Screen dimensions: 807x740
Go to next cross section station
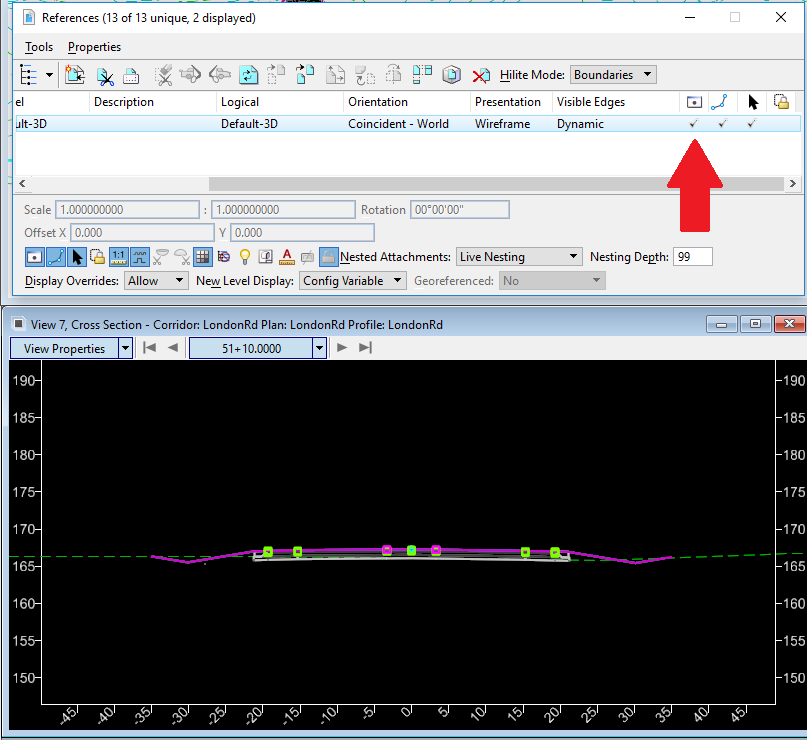tap(342, 348)
